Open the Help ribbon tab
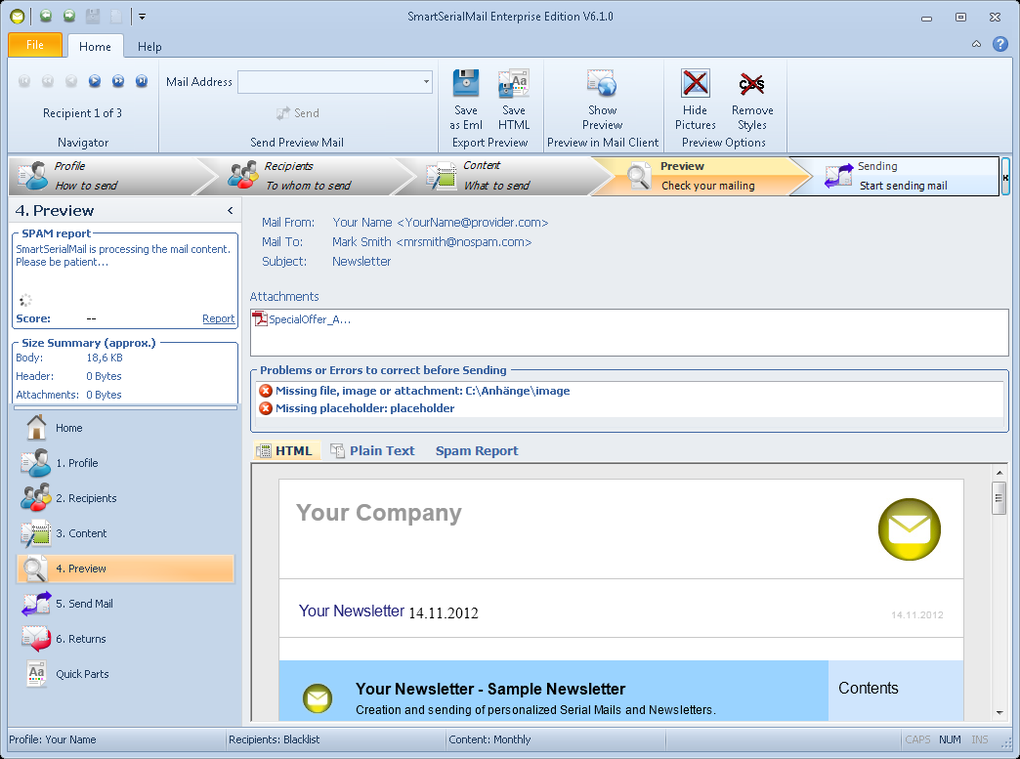The width and height of the screenshot is (1020, 759). coord(150,47)
